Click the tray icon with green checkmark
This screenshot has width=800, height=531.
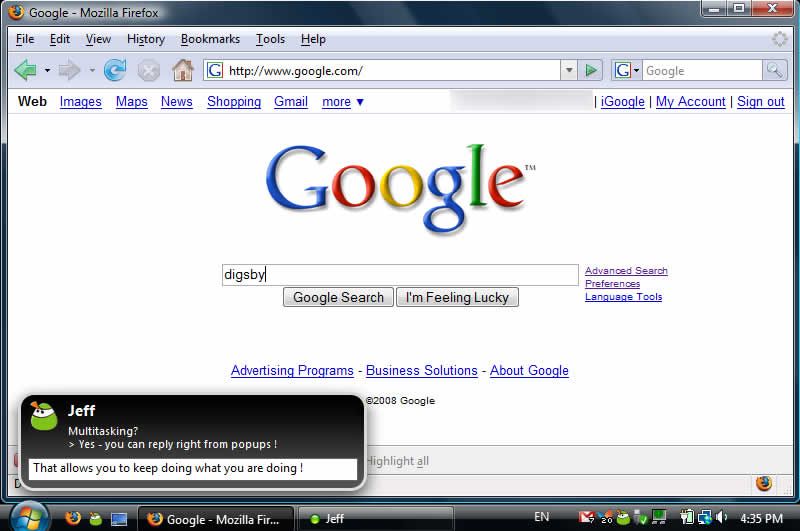click(641, 518)
